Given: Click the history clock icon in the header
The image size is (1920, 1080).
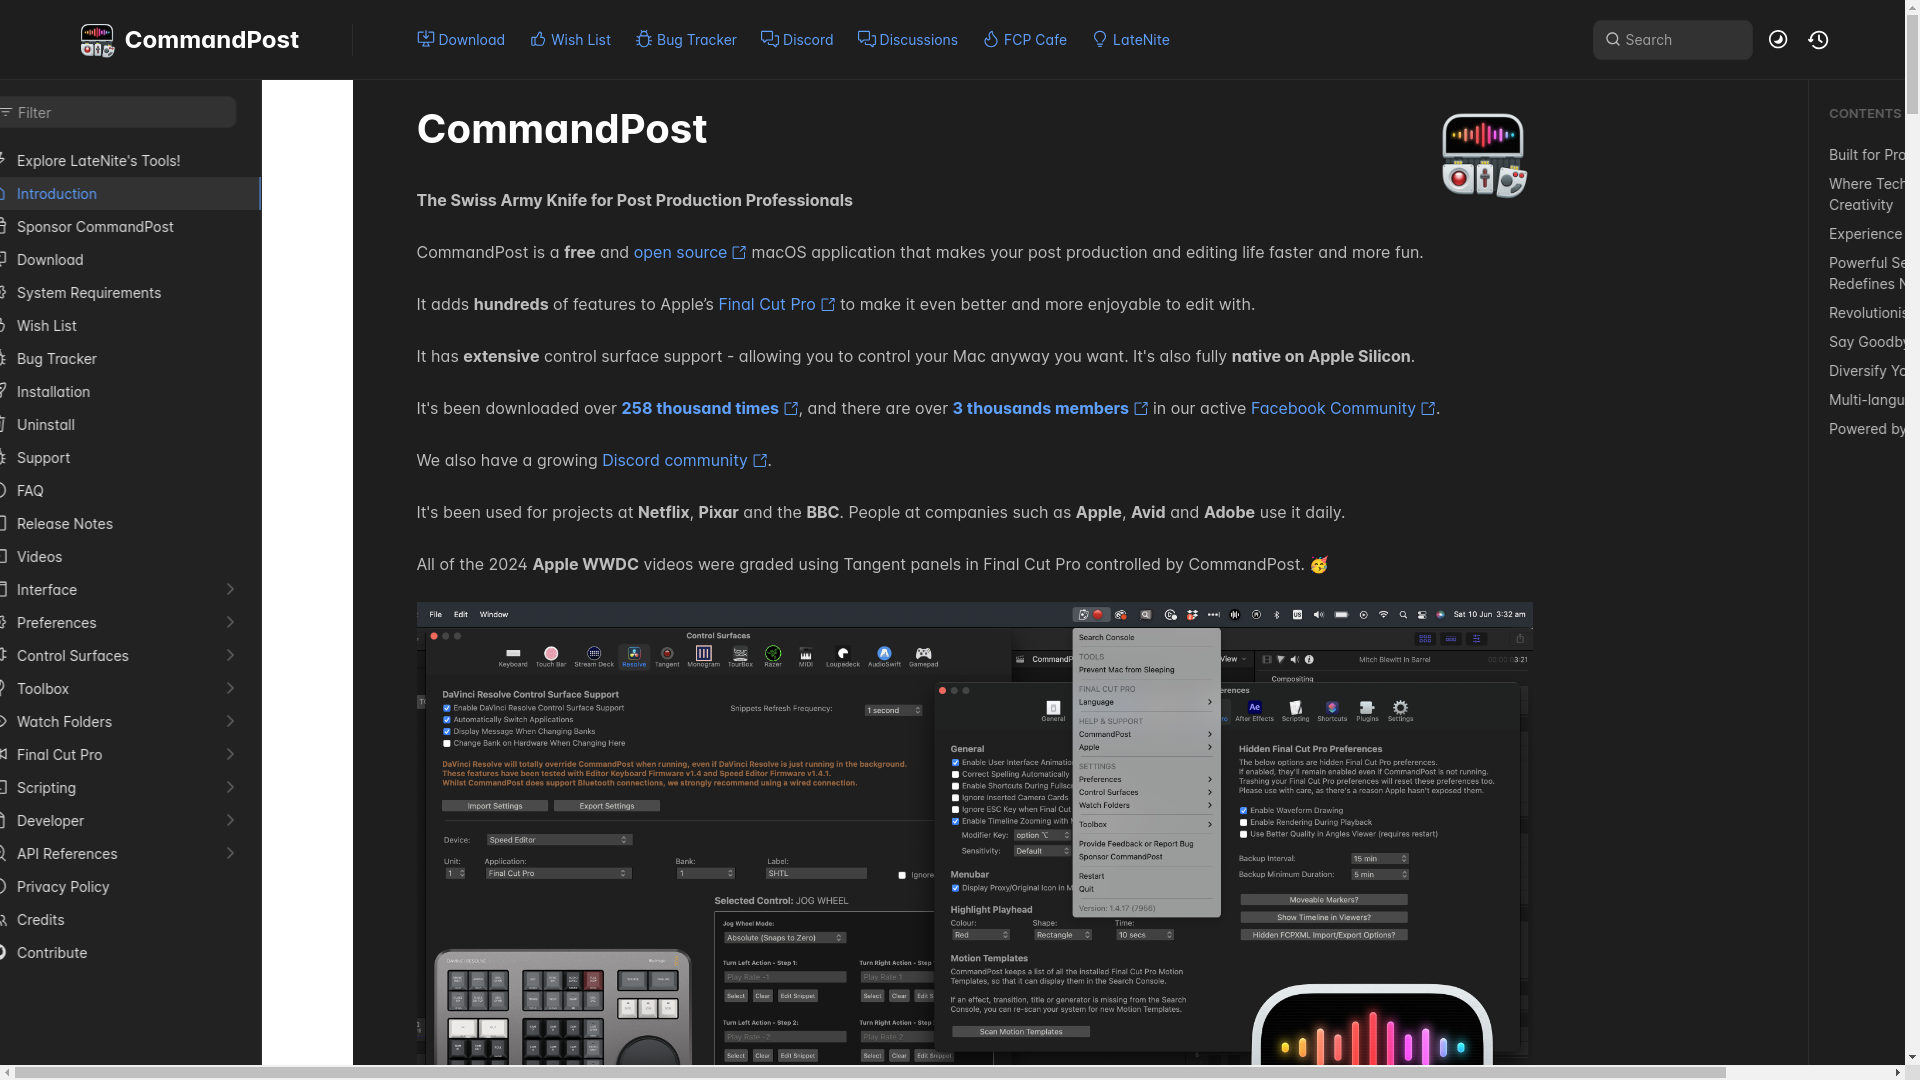Looking at the screenshot, I should pyautogui.click(x=1818, y=40).
